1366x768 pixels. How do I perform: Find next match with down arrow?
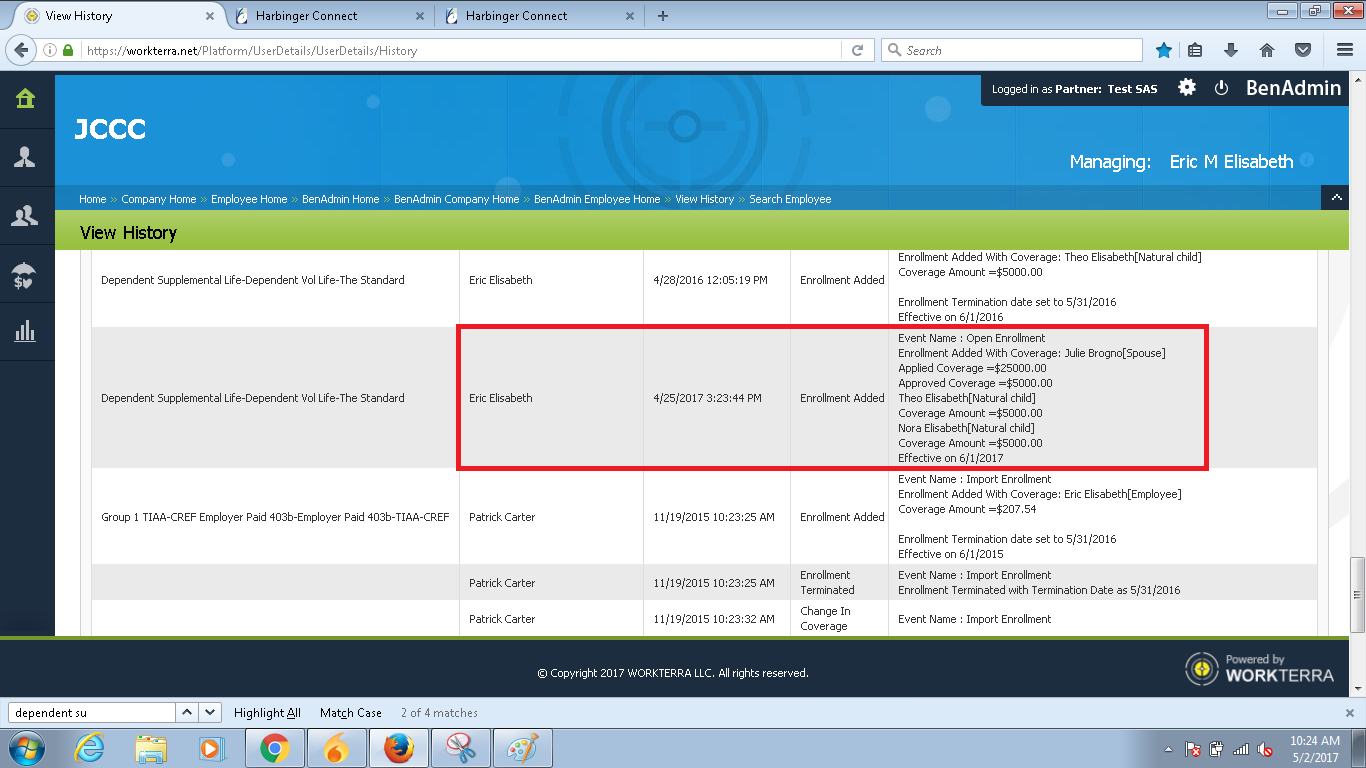tap(210, 713)
